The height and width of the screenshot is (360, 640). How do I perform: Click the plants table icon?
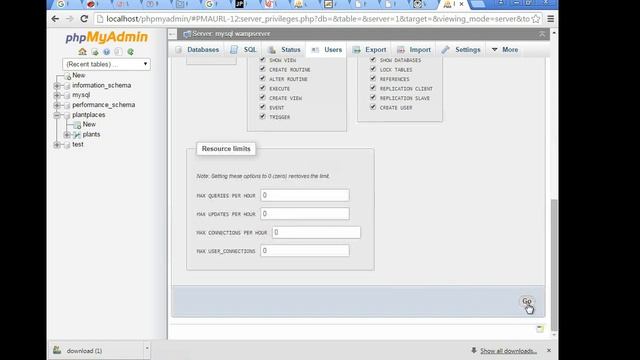pos(77,135)
